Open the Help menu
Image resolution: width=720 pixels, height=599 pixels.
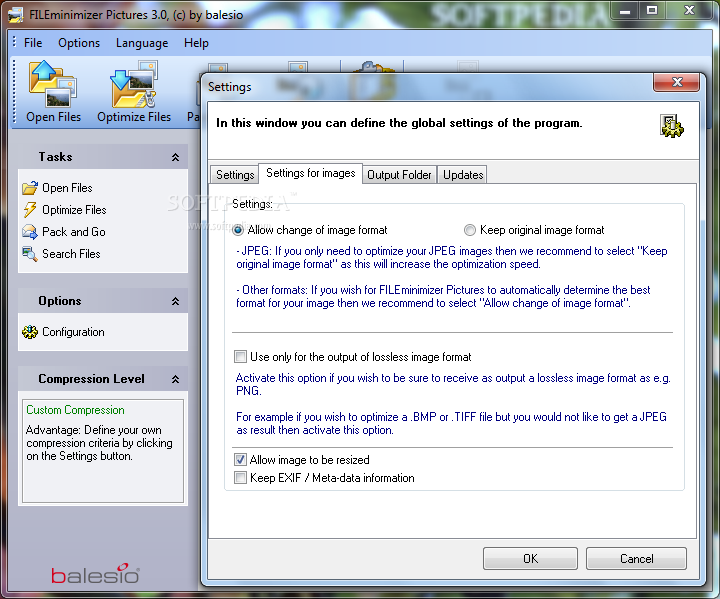(196, 43)
